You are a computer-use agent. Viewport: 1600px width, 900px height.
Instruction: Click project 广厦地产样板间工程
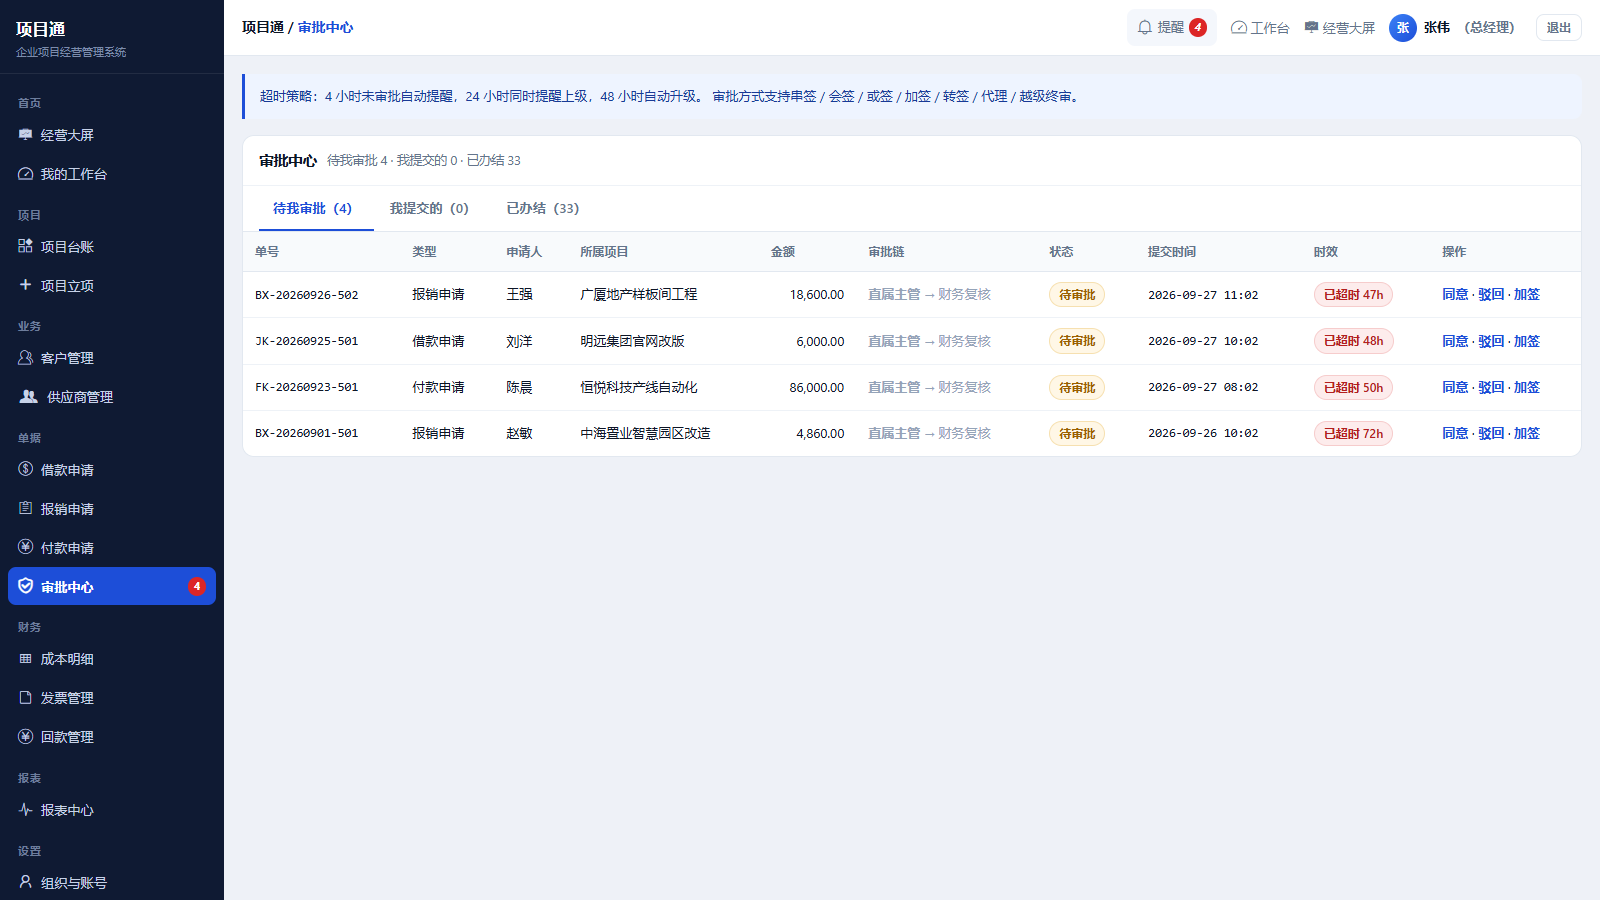[639, 295]
